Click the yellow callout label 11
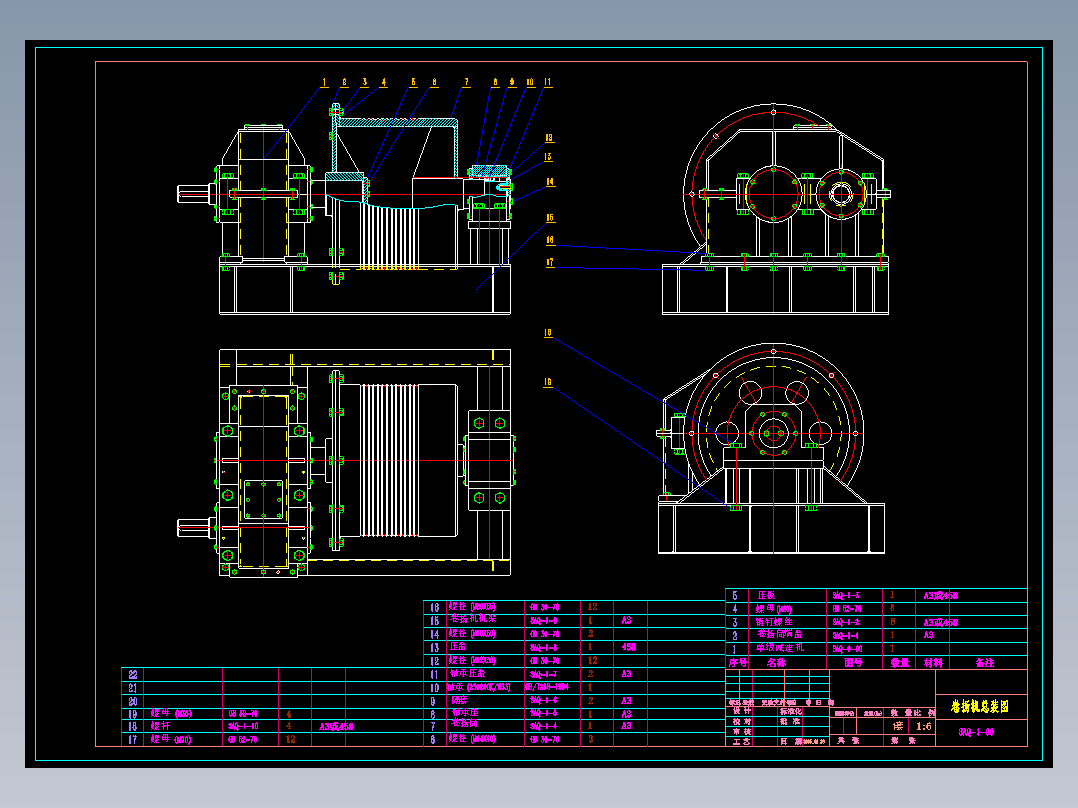The image size is (1078, 808). [x=547, y=83]
